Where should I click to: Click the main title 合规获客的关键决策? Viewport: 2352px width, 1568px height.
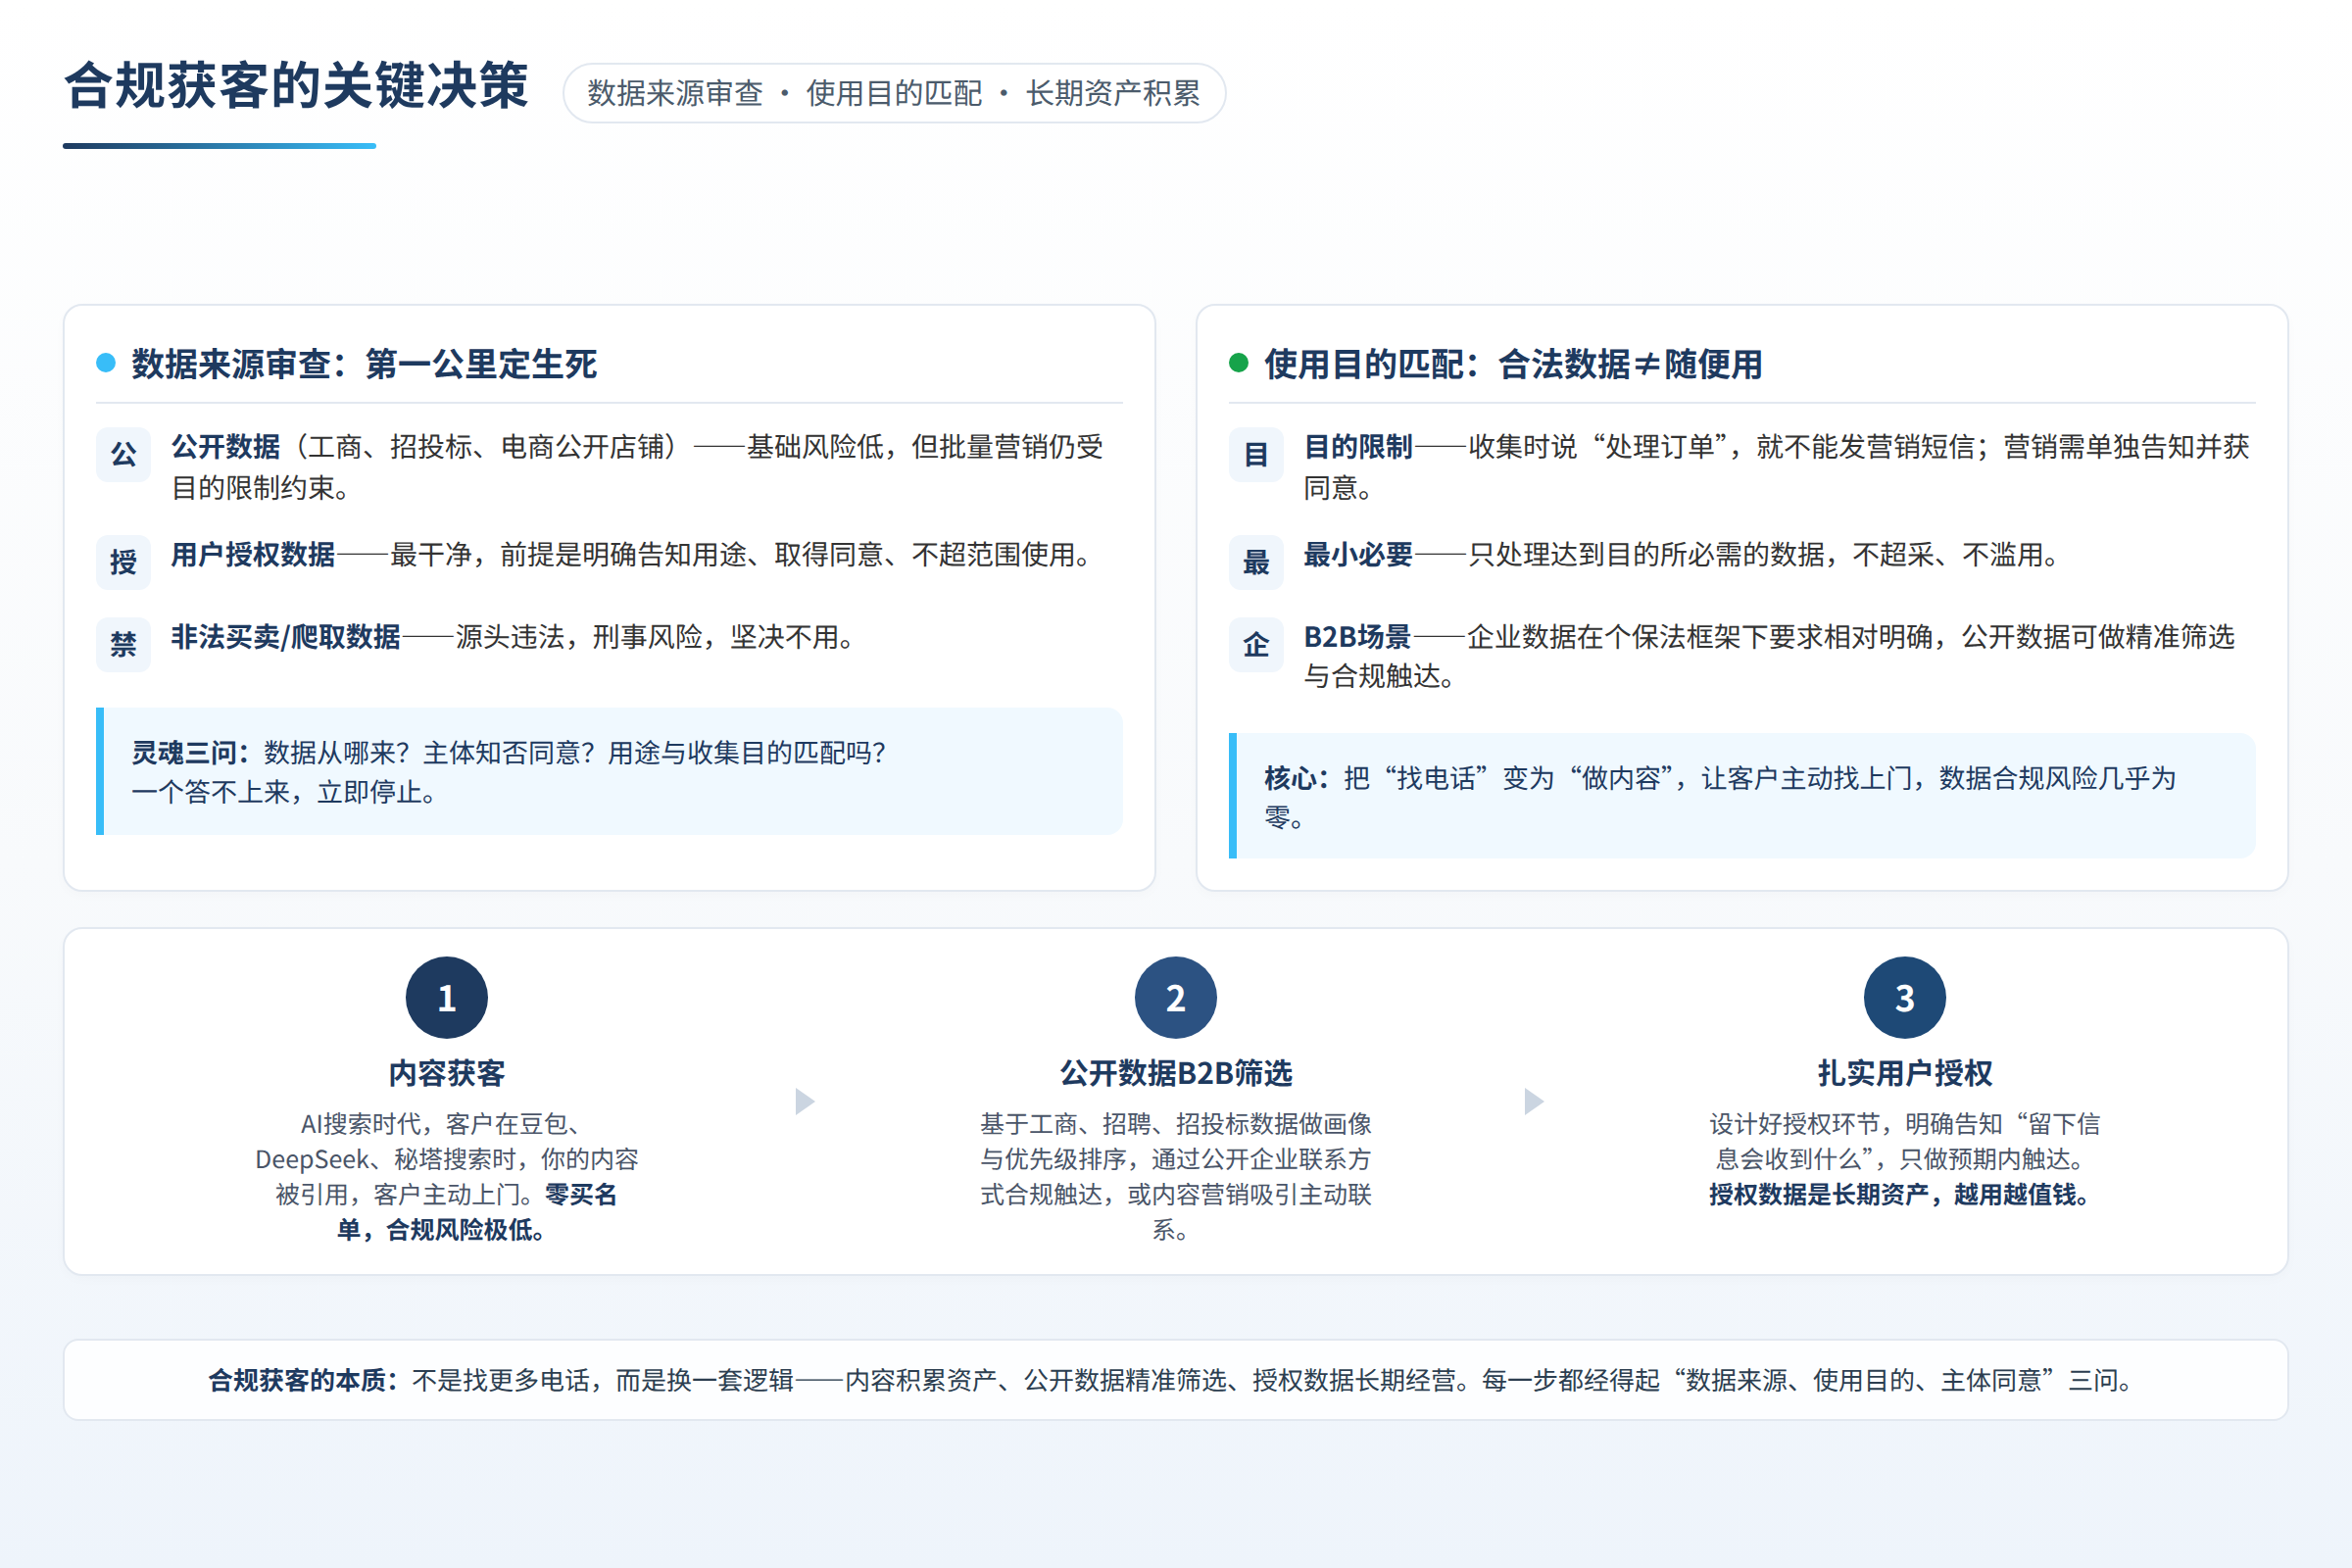point(296,86)
